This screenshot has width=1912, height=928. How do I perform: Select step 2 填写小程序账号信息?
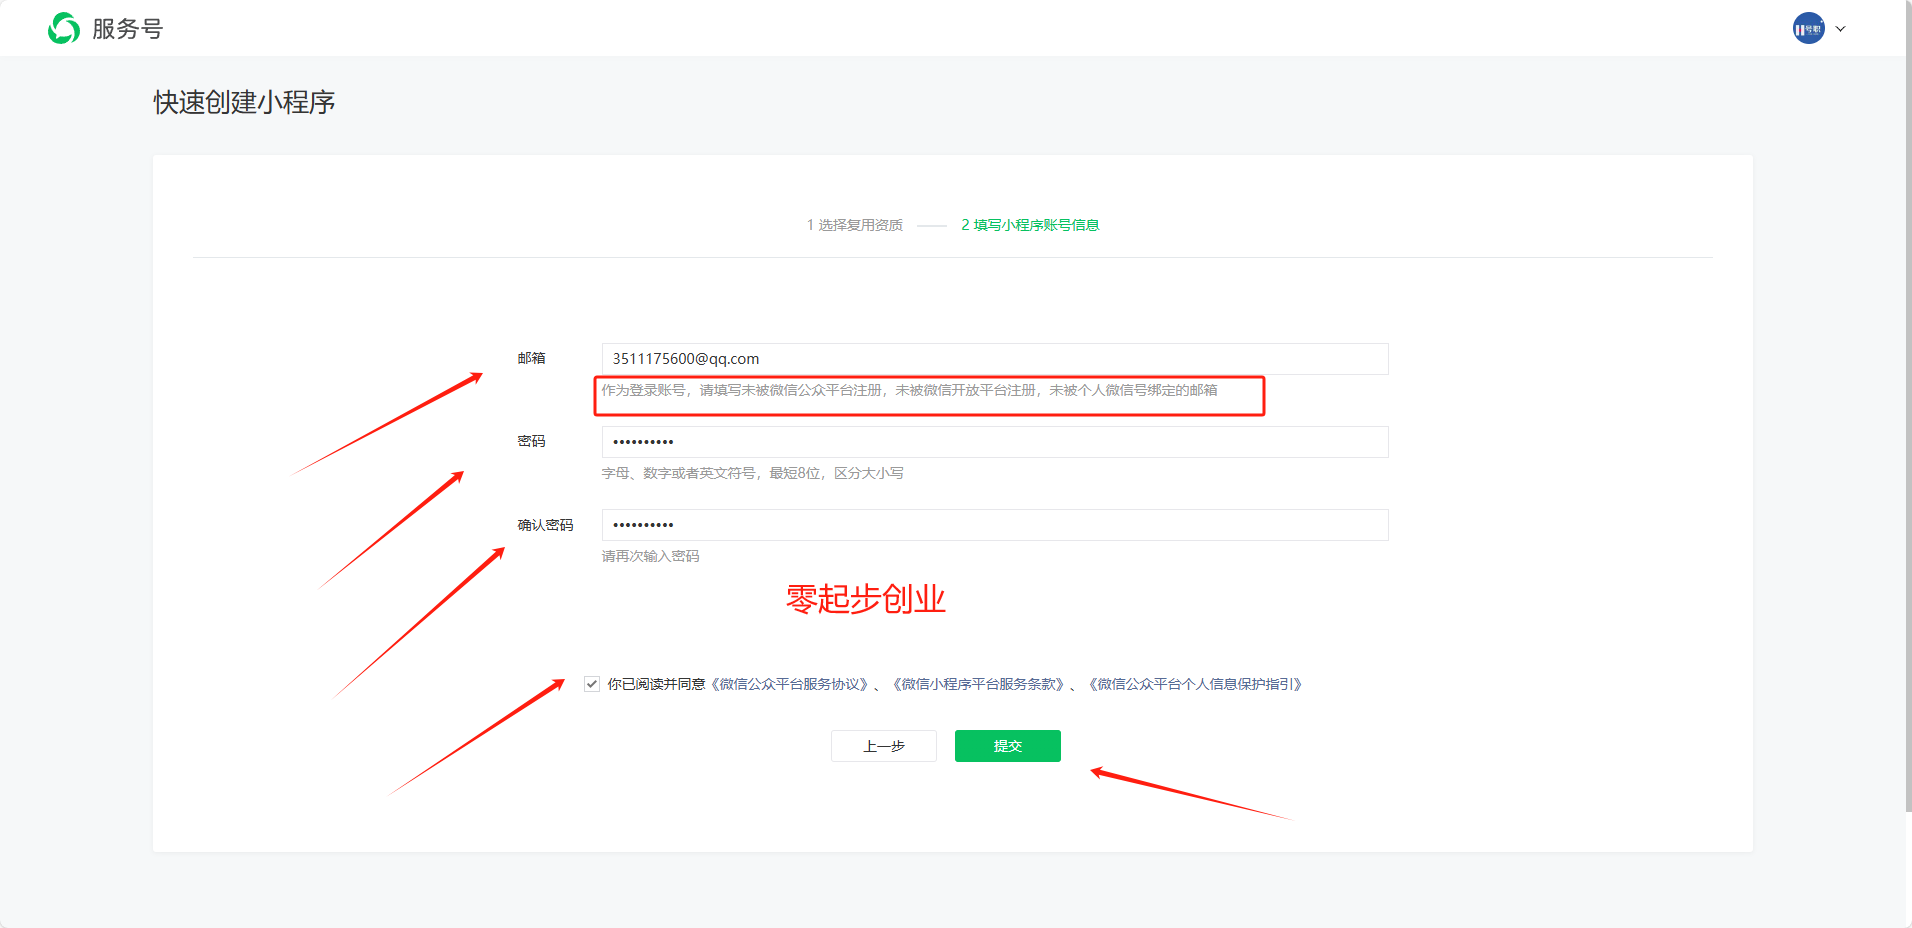[1029, 225]
